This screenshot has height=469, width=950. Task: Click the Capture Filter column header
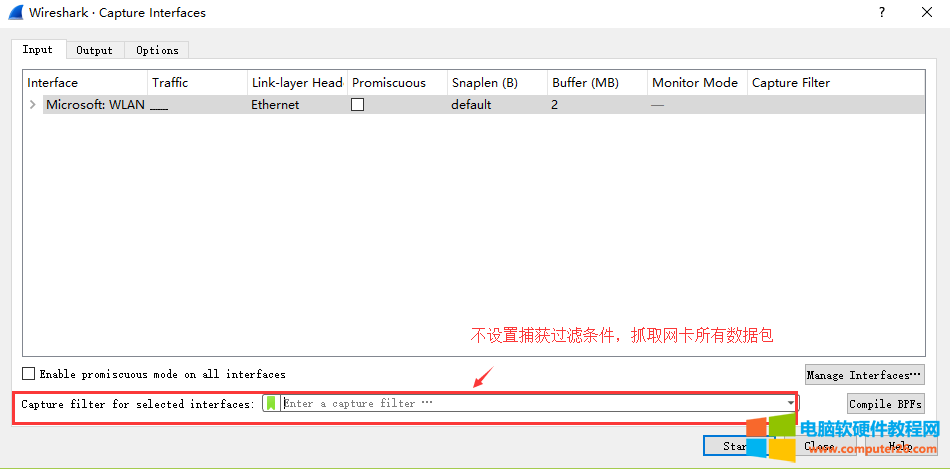coord(836,83)
